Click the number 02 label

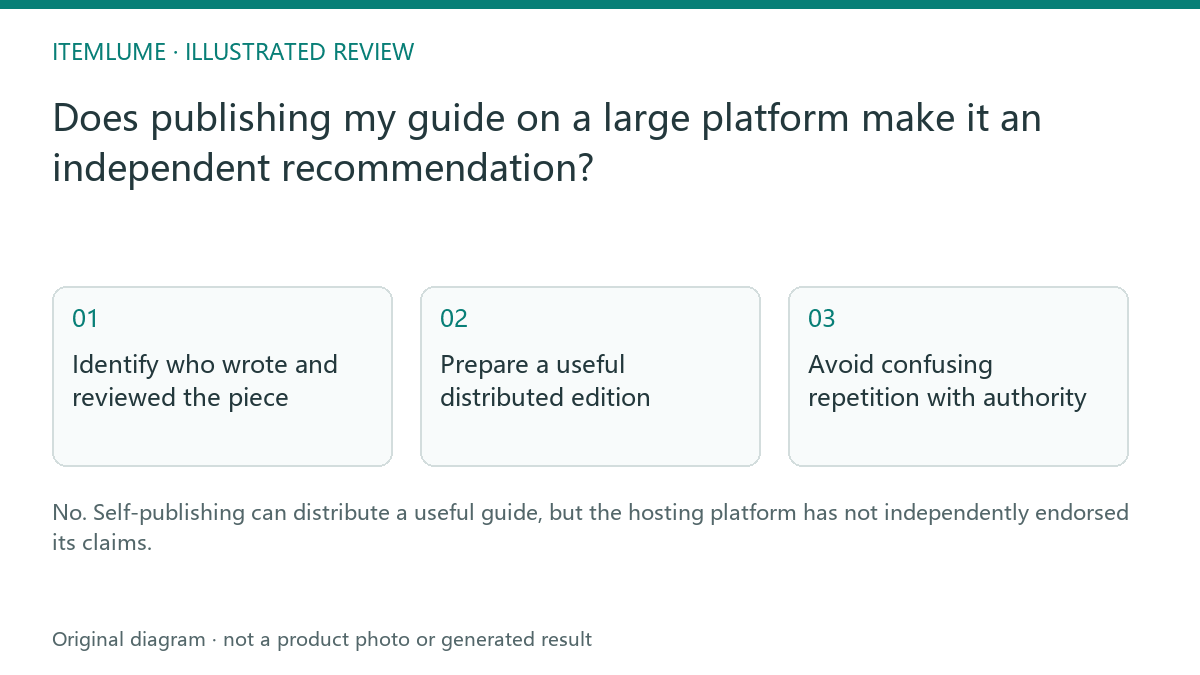[x=454, y=319]
